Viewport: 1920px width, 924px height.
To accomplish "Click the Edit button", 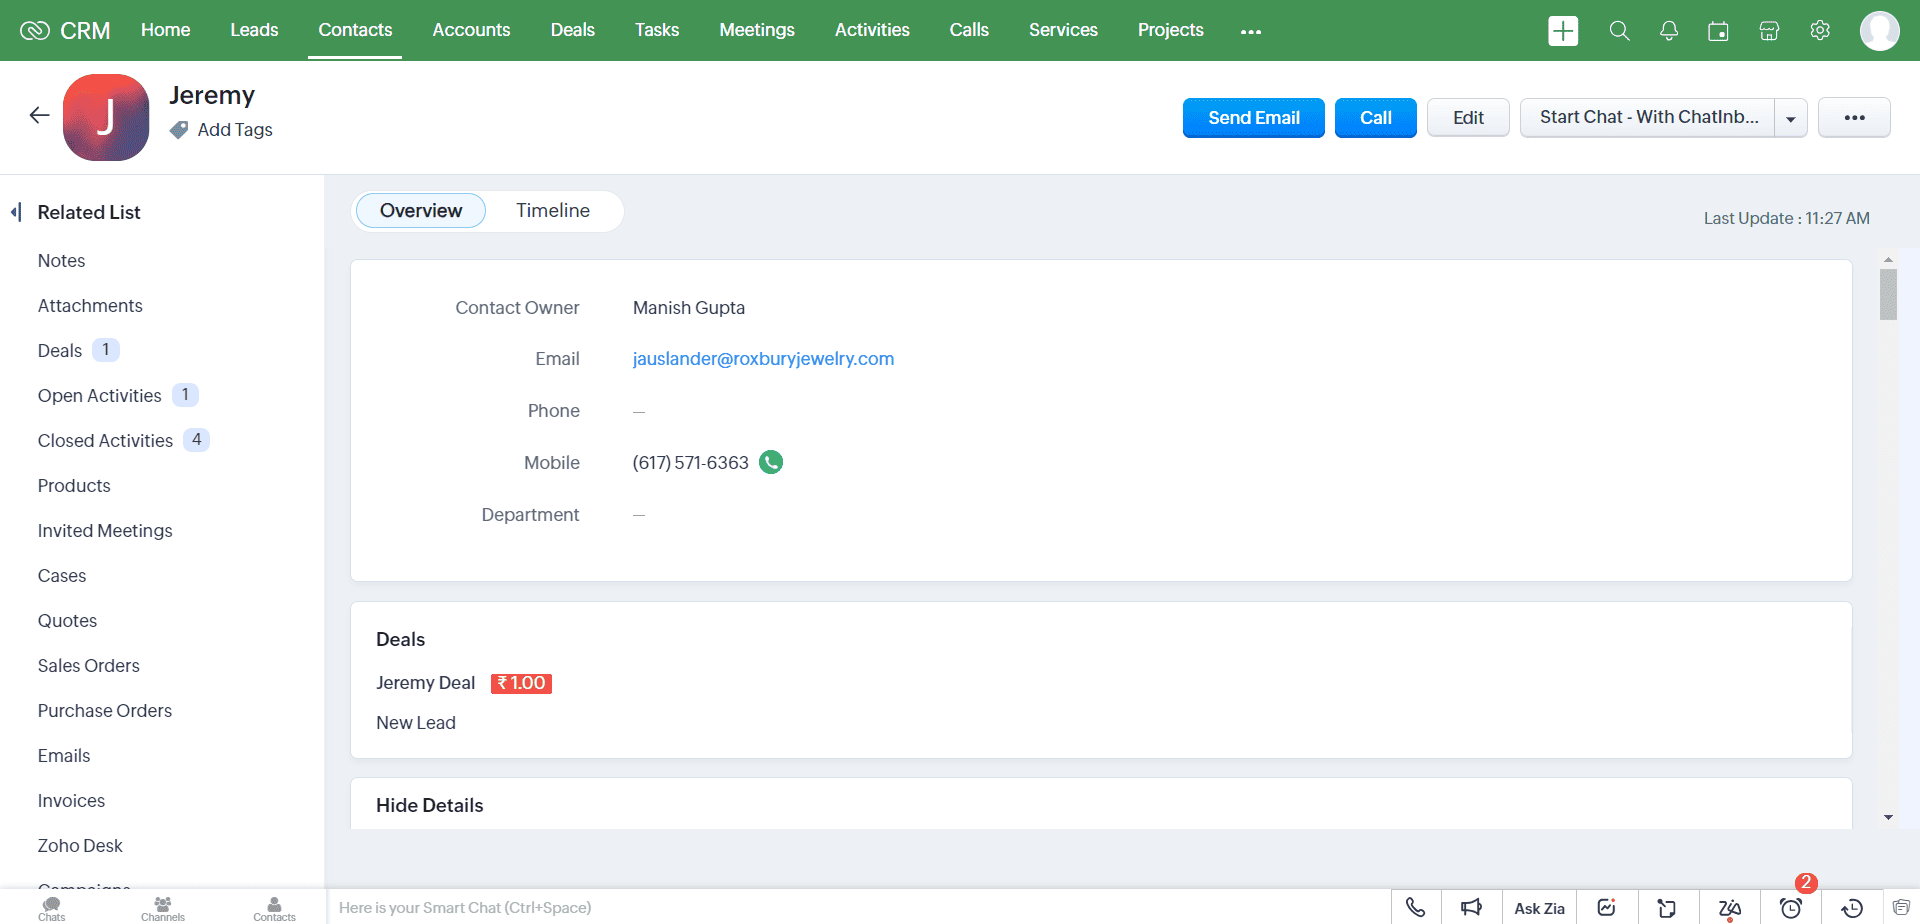I will click(x=1468, y=118).
